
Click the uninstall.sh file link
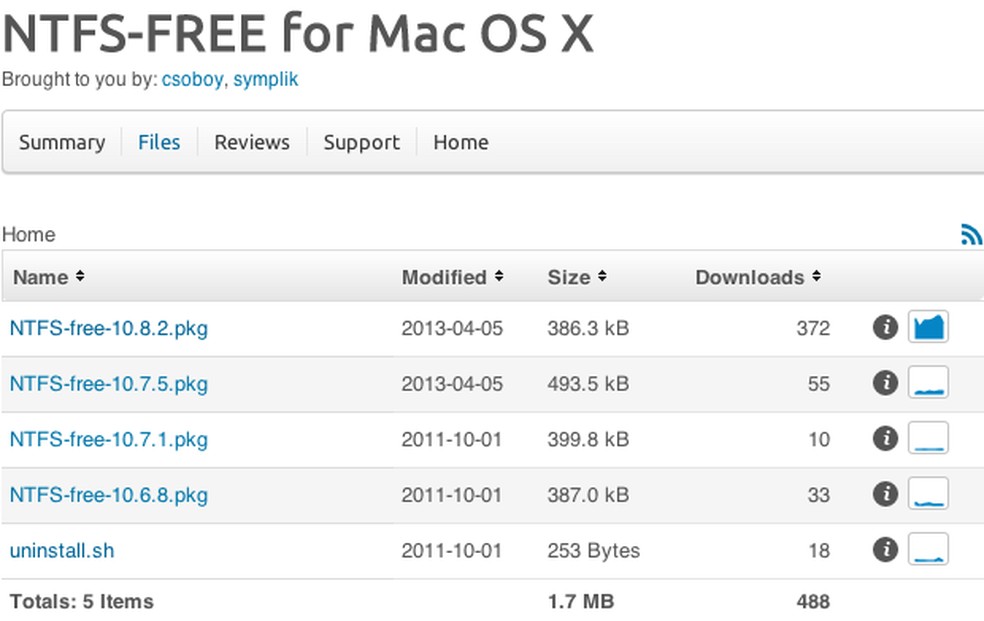pos(60,550)
